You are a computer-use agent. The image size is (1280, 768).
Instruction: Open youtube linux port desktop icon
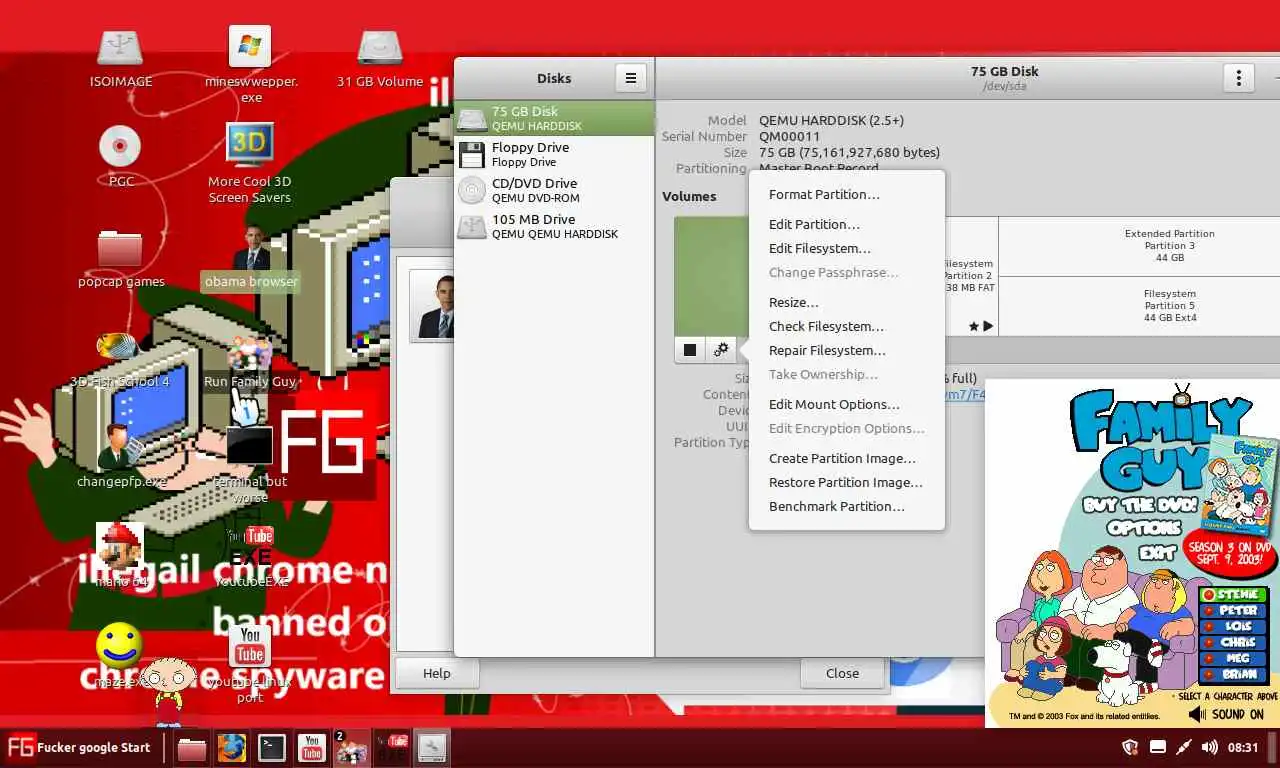pyautogui.click(x=250, y=663)
